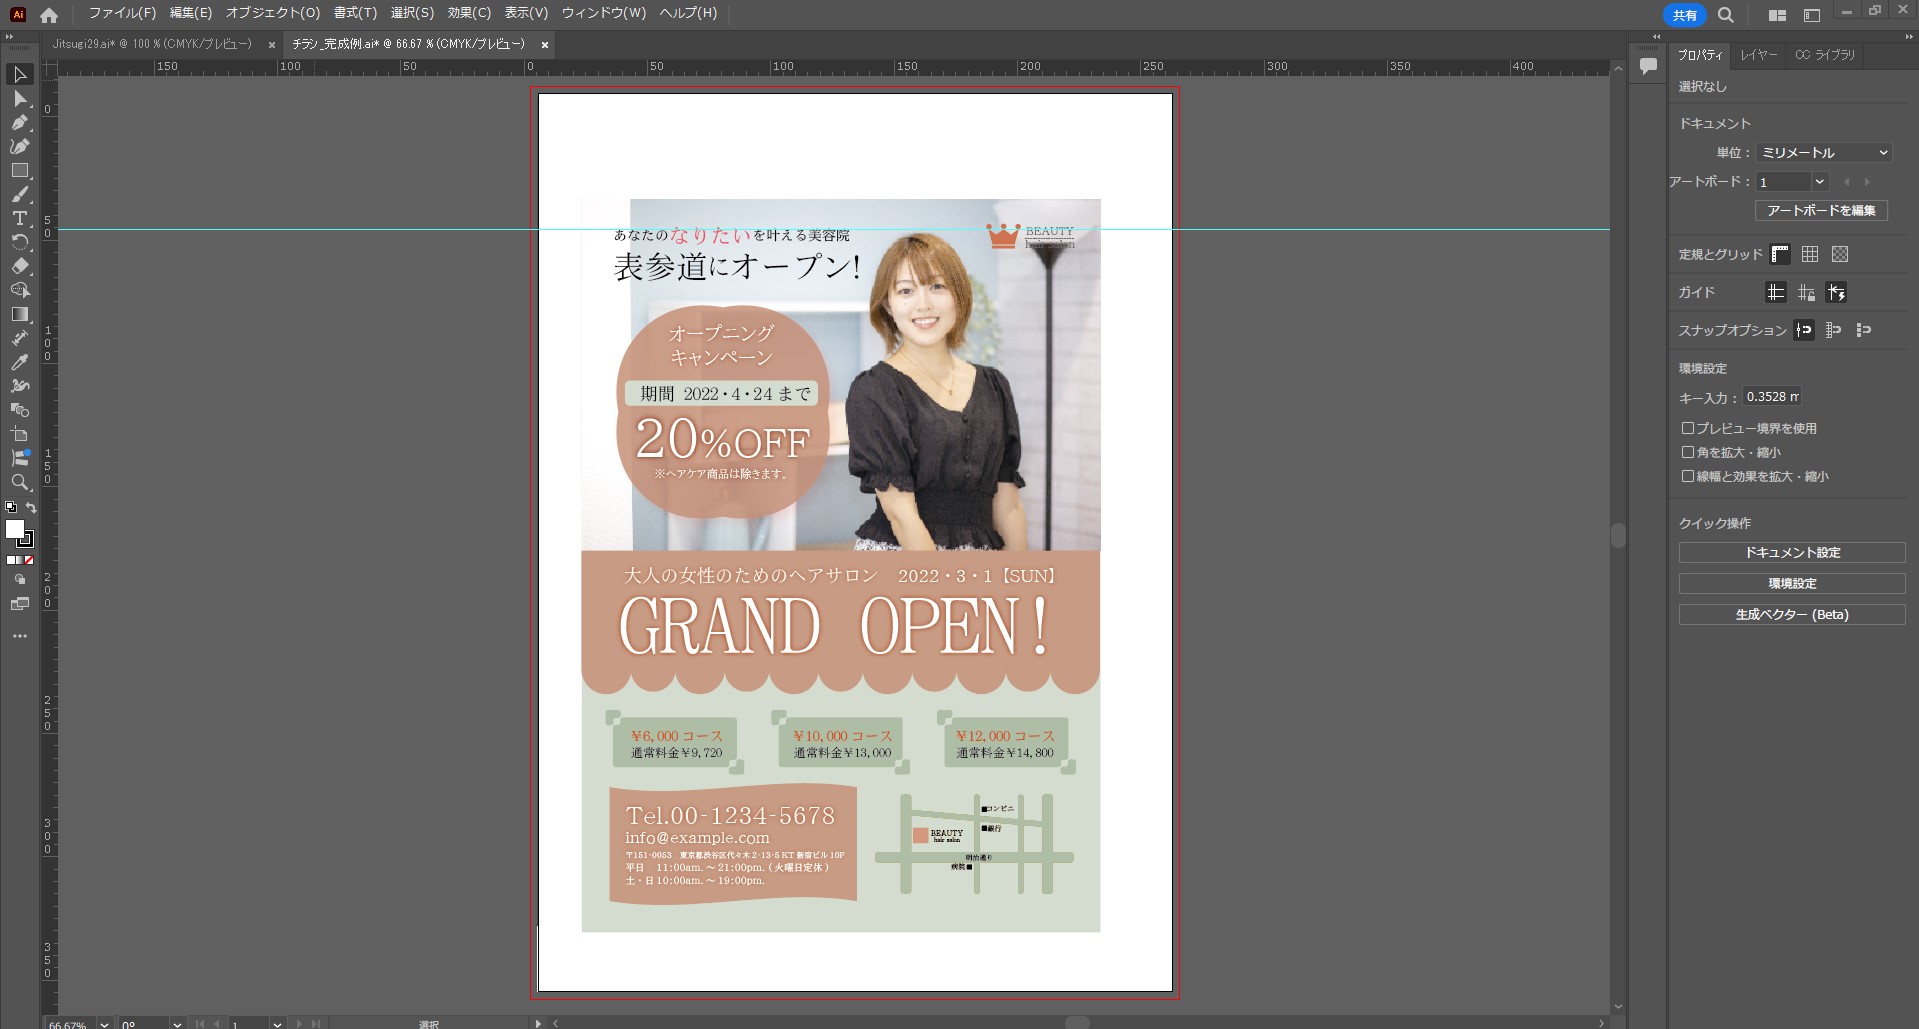
Task: Reset to default fill and stroke
Action: point(11,508)
